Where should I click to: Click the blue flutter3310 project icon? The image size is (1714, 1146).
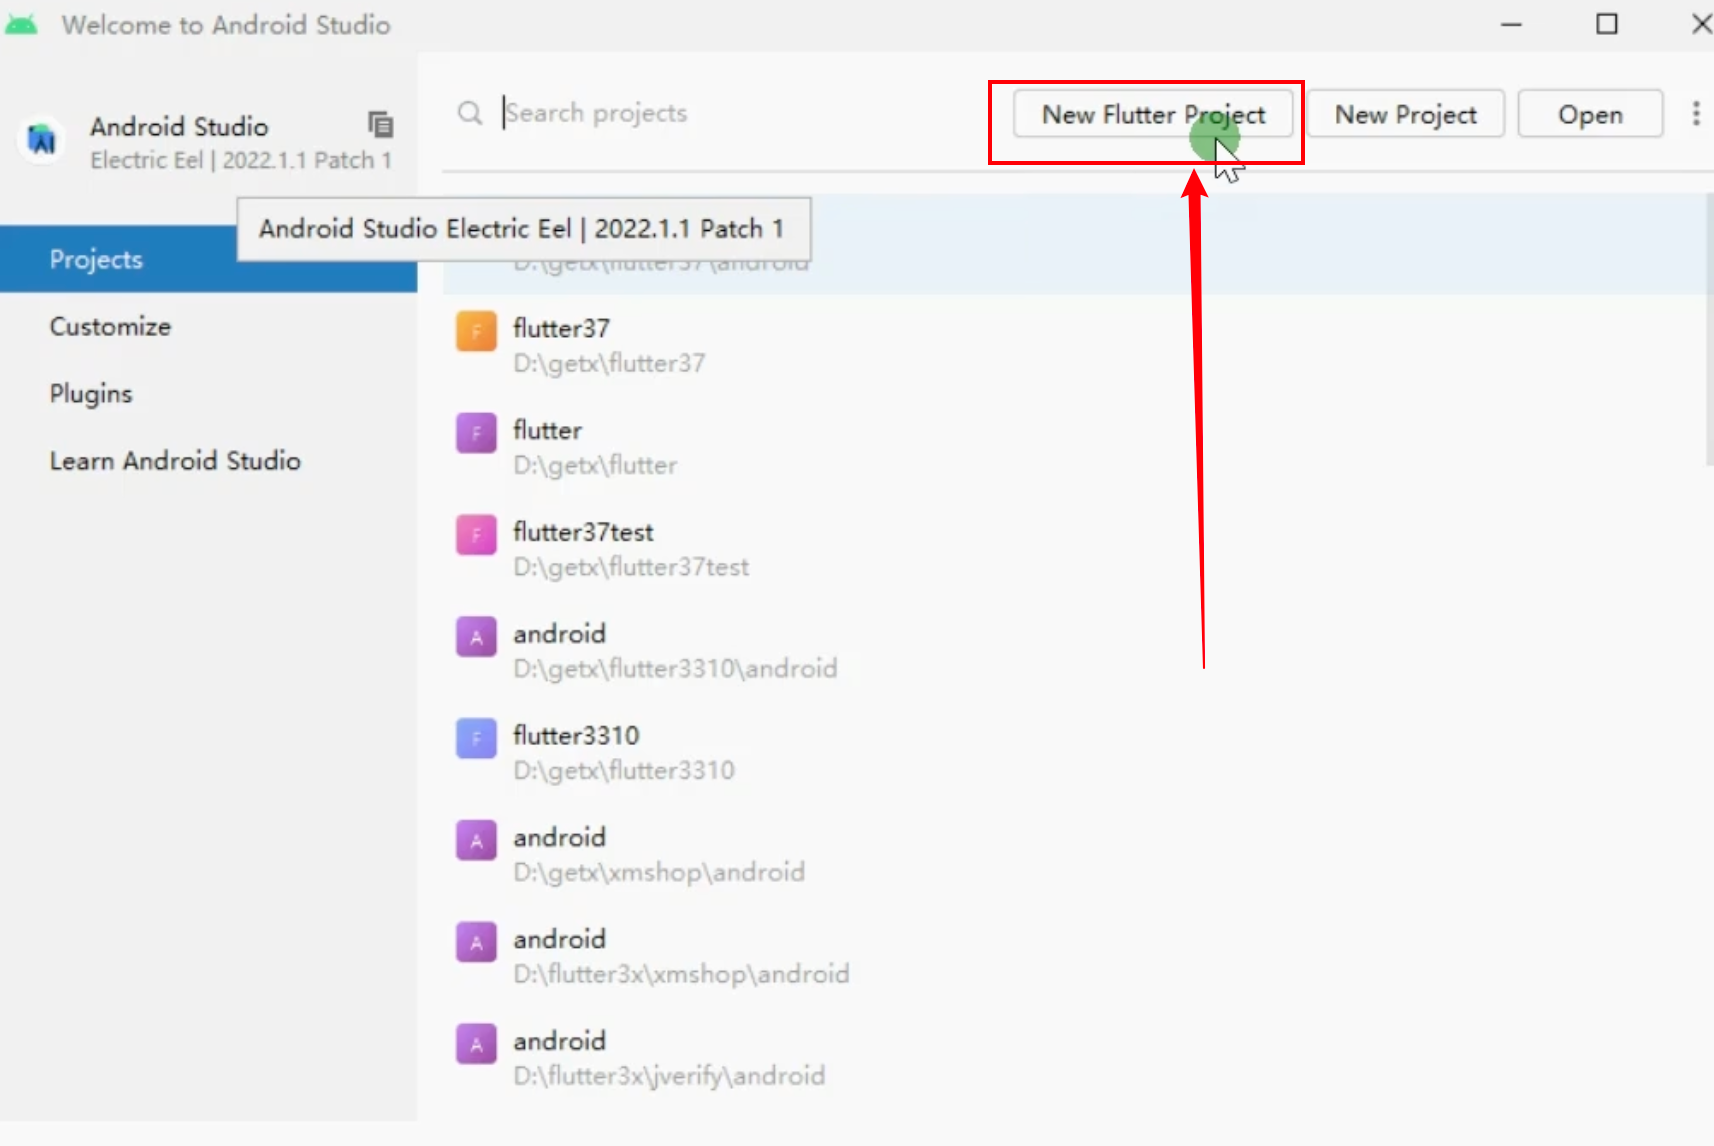tap(476, 738)
